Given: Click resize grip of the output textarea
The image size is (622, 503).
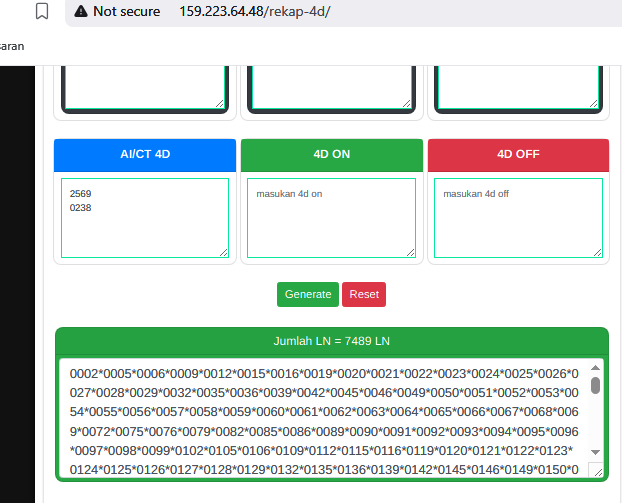Looking at the screenshot, I should coord(597,470).
